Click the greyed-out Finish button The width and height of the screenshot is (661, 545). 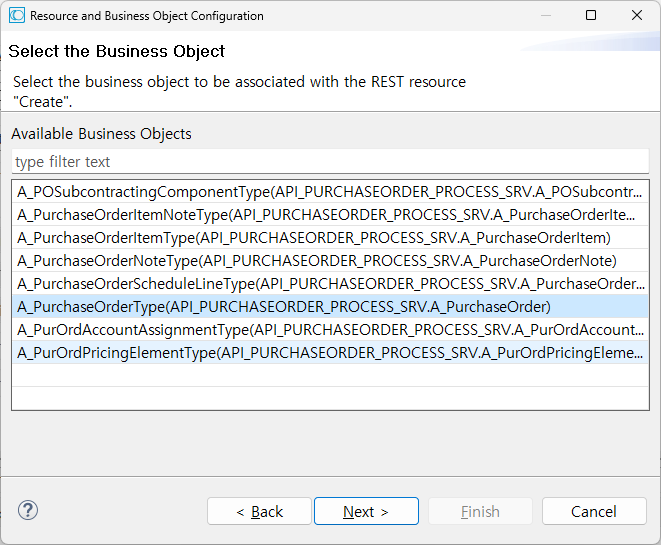click(480, 511)
